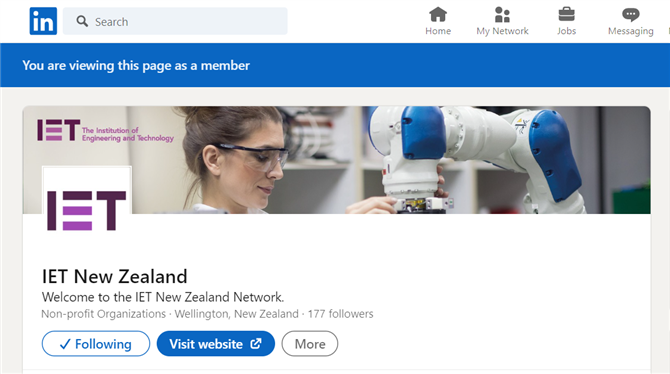The height and width of the screenshot is (374, 670).
Task: Click the My Network label text
Action: coord(502,31)
